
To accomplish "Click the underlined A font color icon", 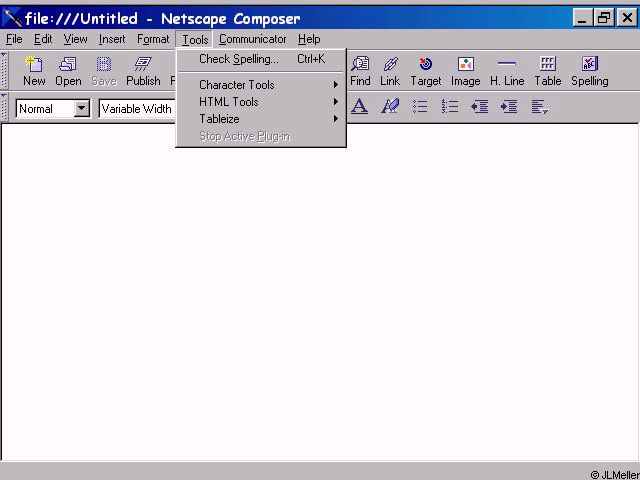I will pos(360,107).
